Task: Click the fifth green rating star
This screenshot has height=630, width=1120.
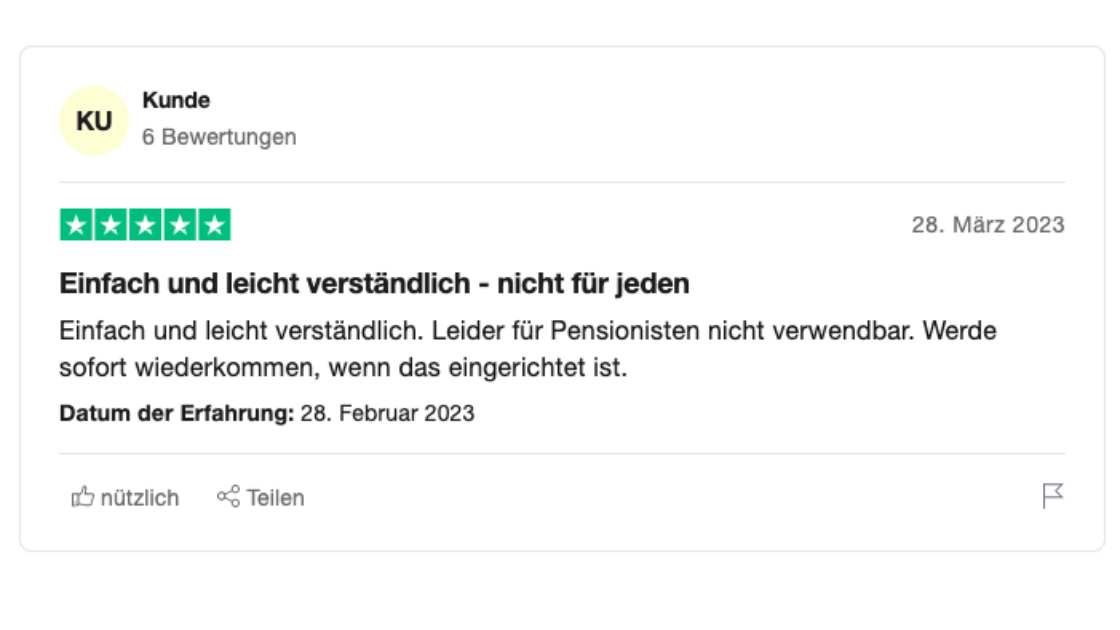Action: pyautogui.click(x=214, y=225)
